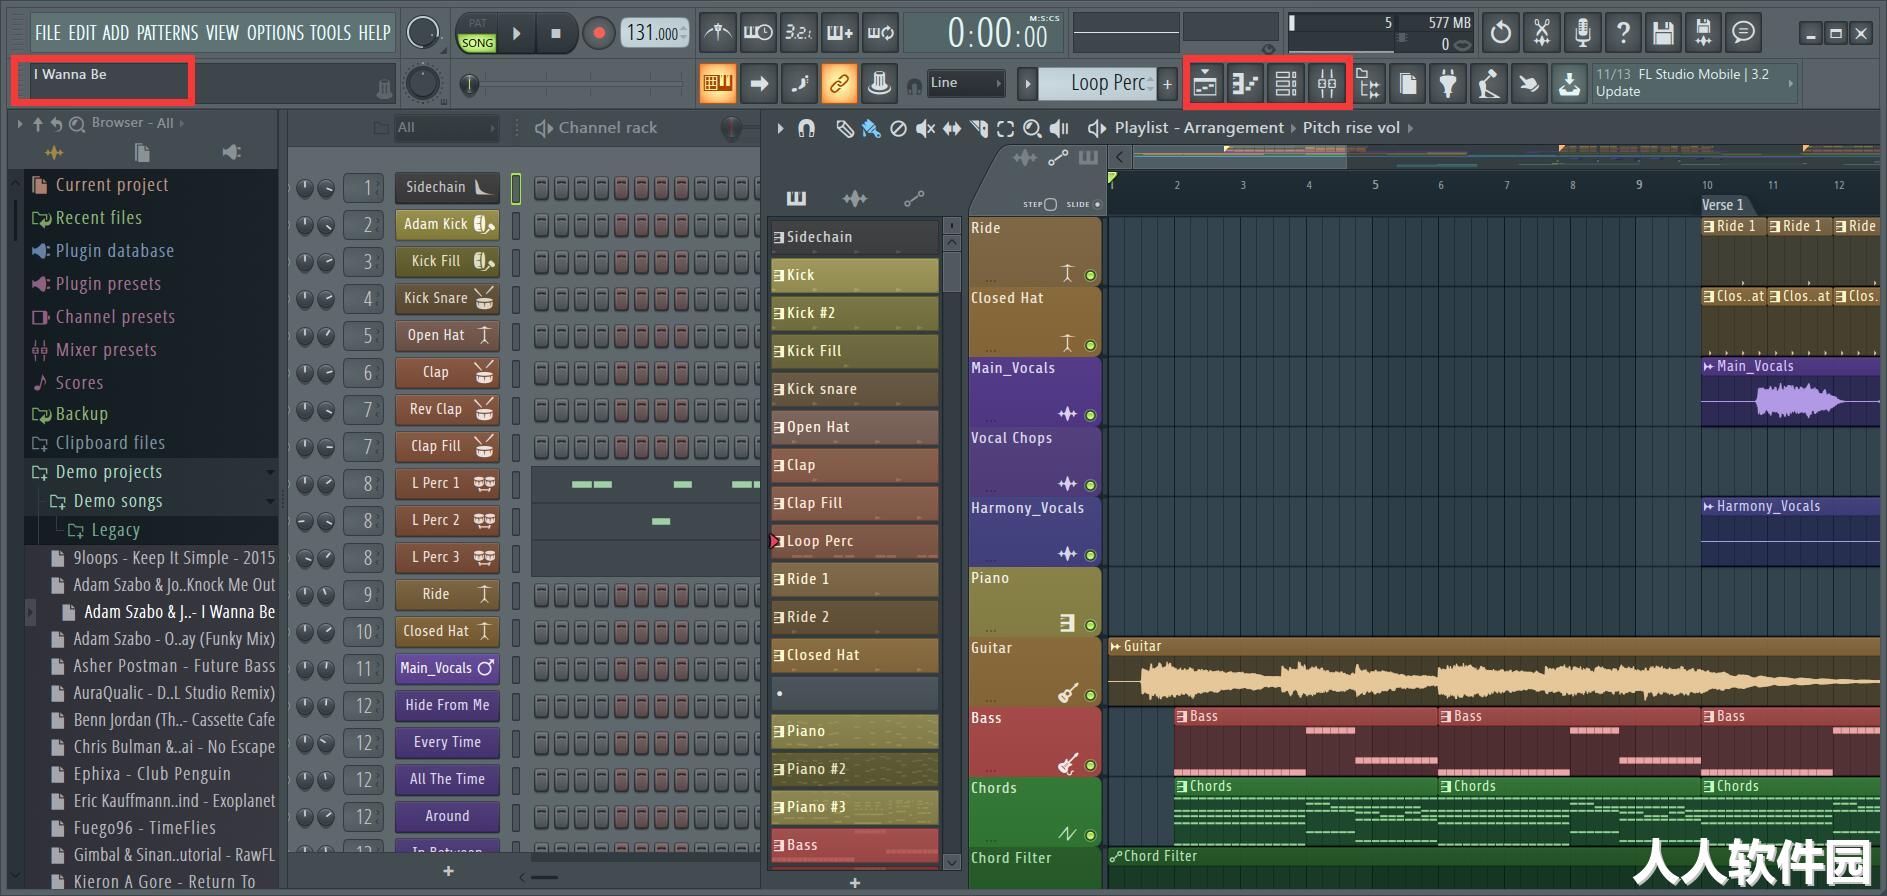Toggle the SLIDE switch in pattern picker
Viewport: 1887px width, 896px height.
pyautogui.click(x=1097, y=205)
